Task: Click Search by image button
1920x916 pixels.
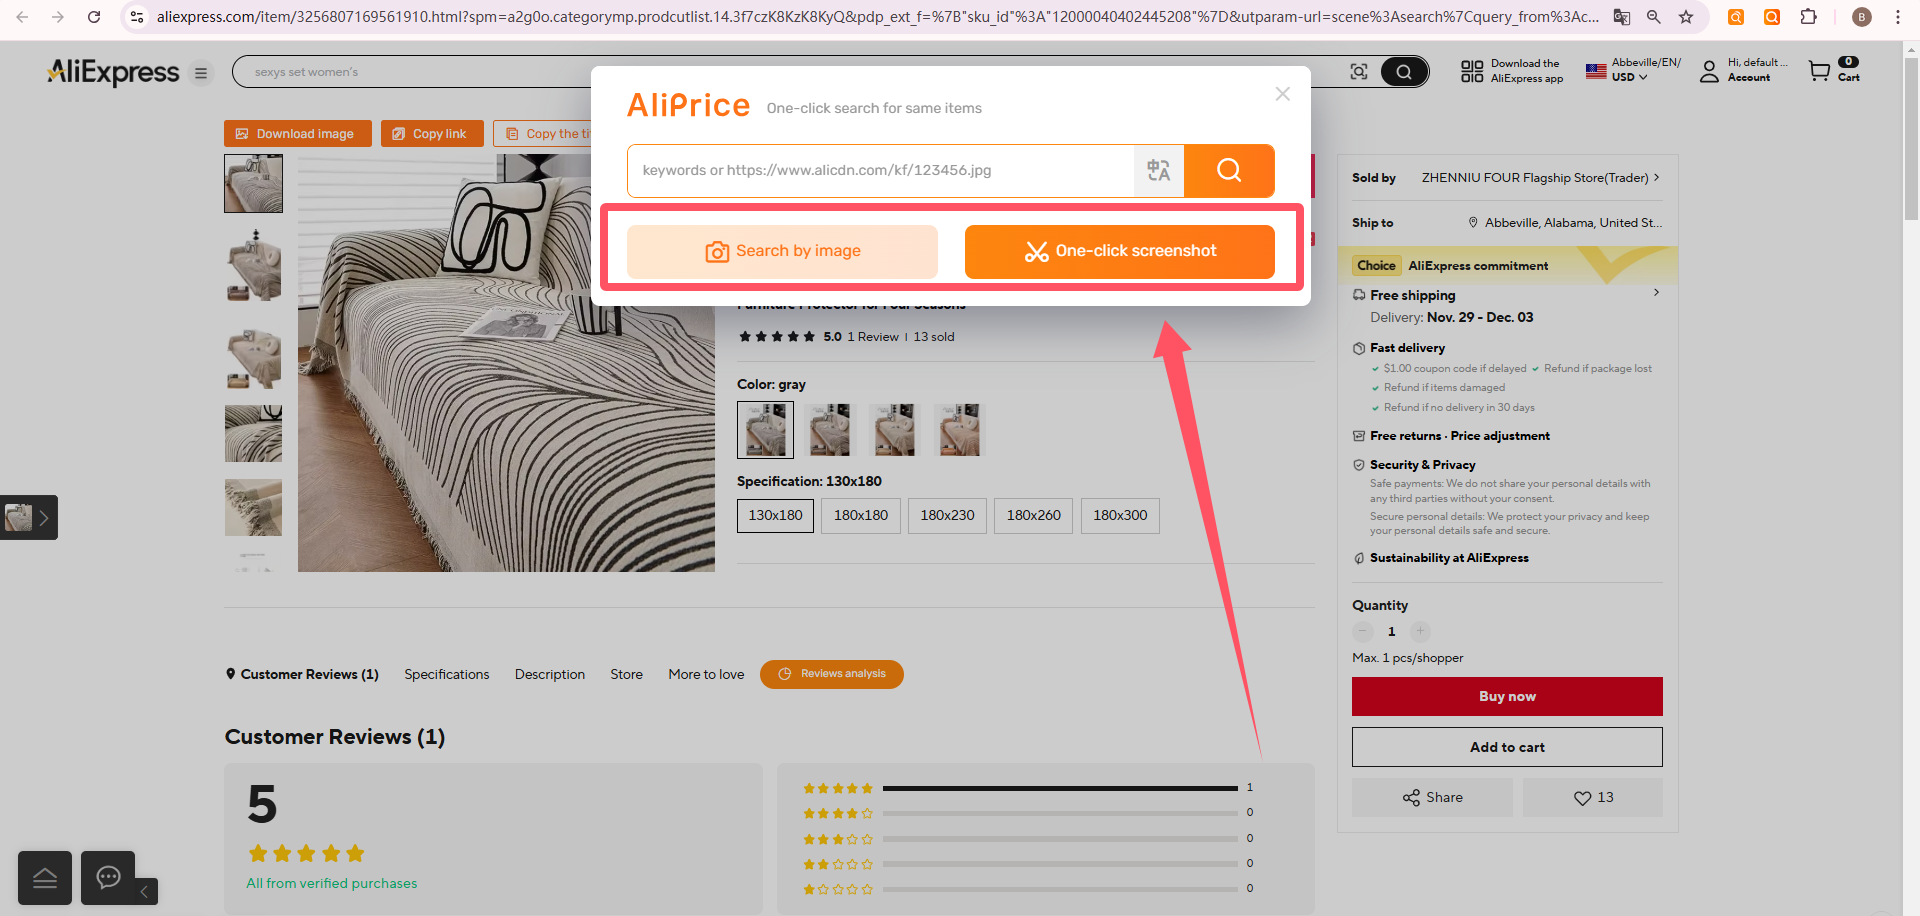Action: pos(782,251)
